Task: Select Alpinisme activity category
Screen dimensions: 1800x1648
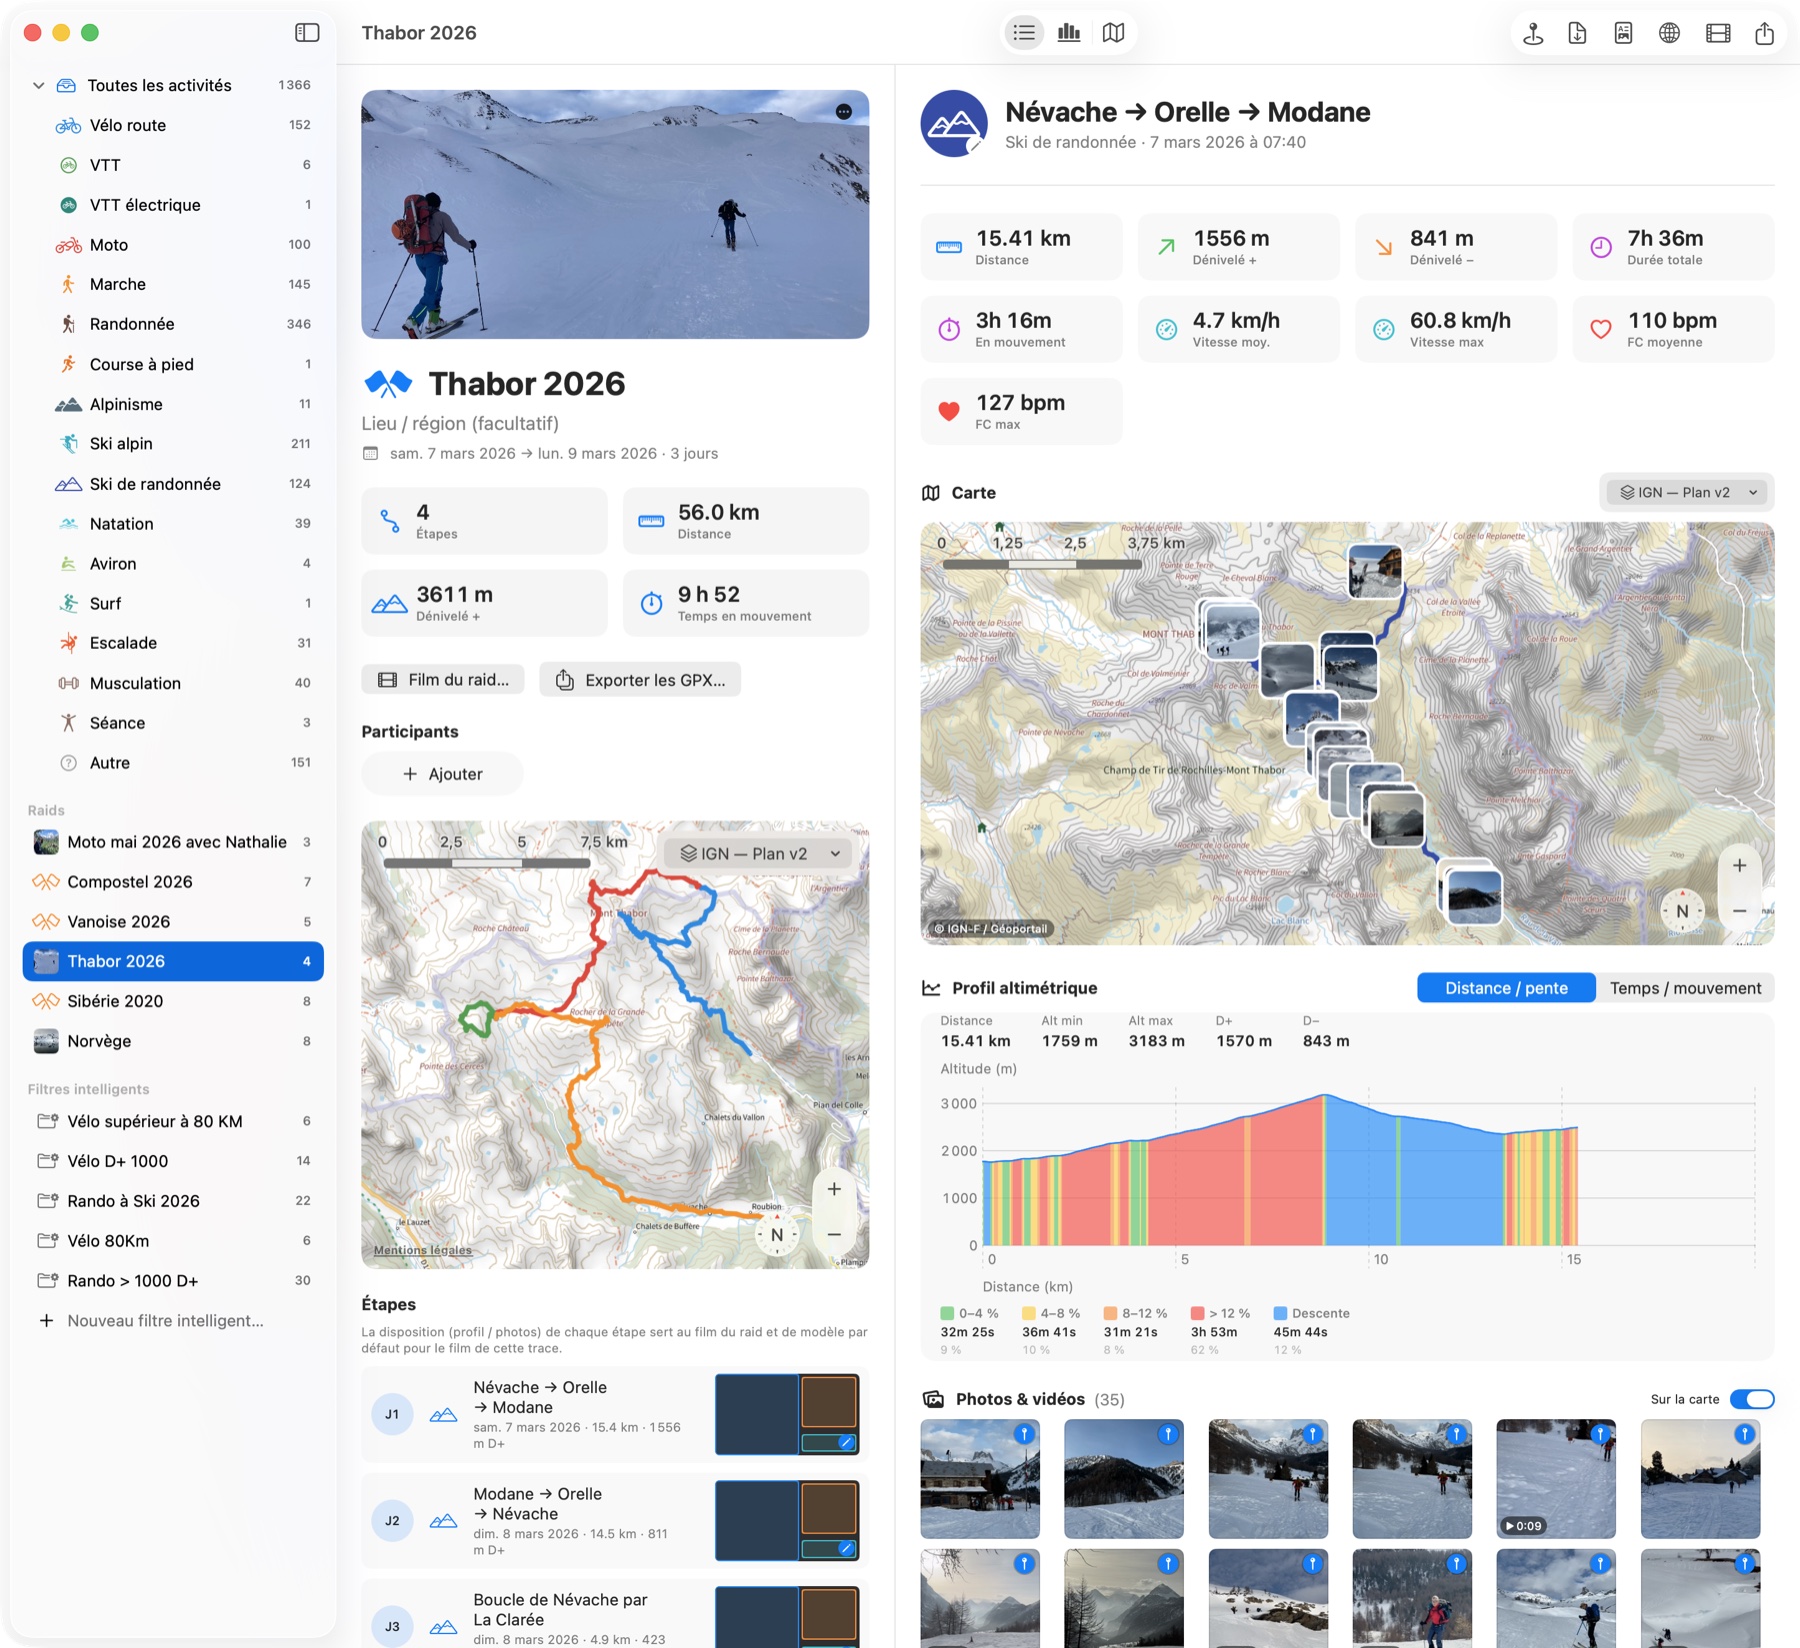Action: click(173, 404)
